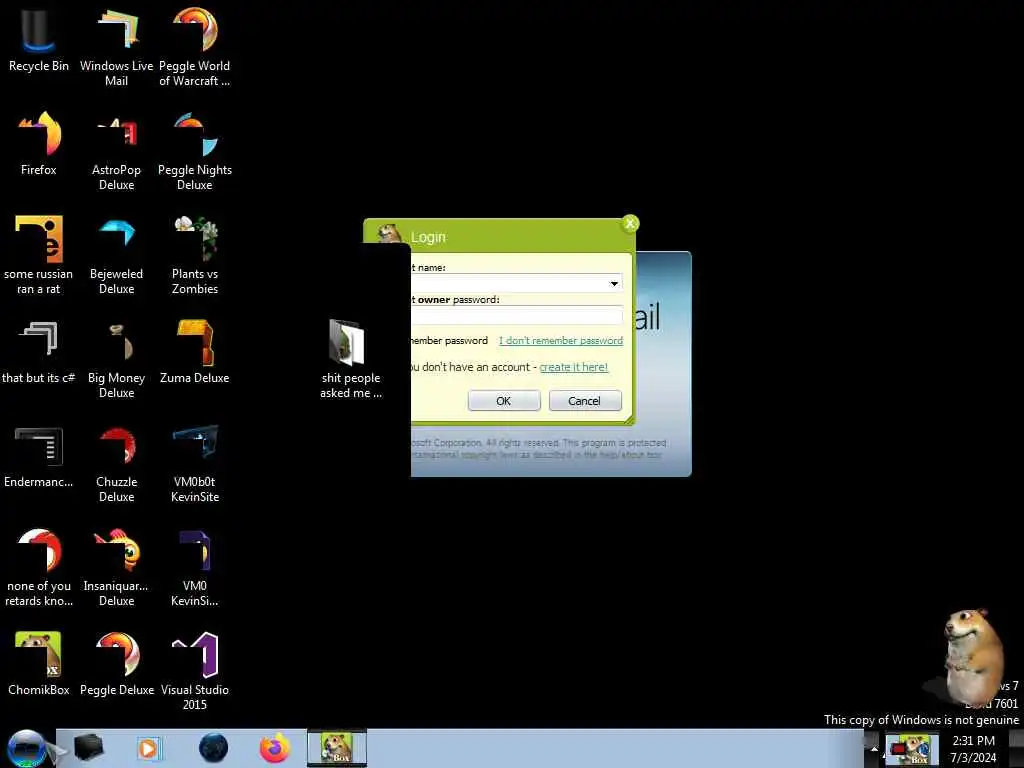Show hidden tray icons arrow
Screen dimensions: 1024x768
pos(874,748)
